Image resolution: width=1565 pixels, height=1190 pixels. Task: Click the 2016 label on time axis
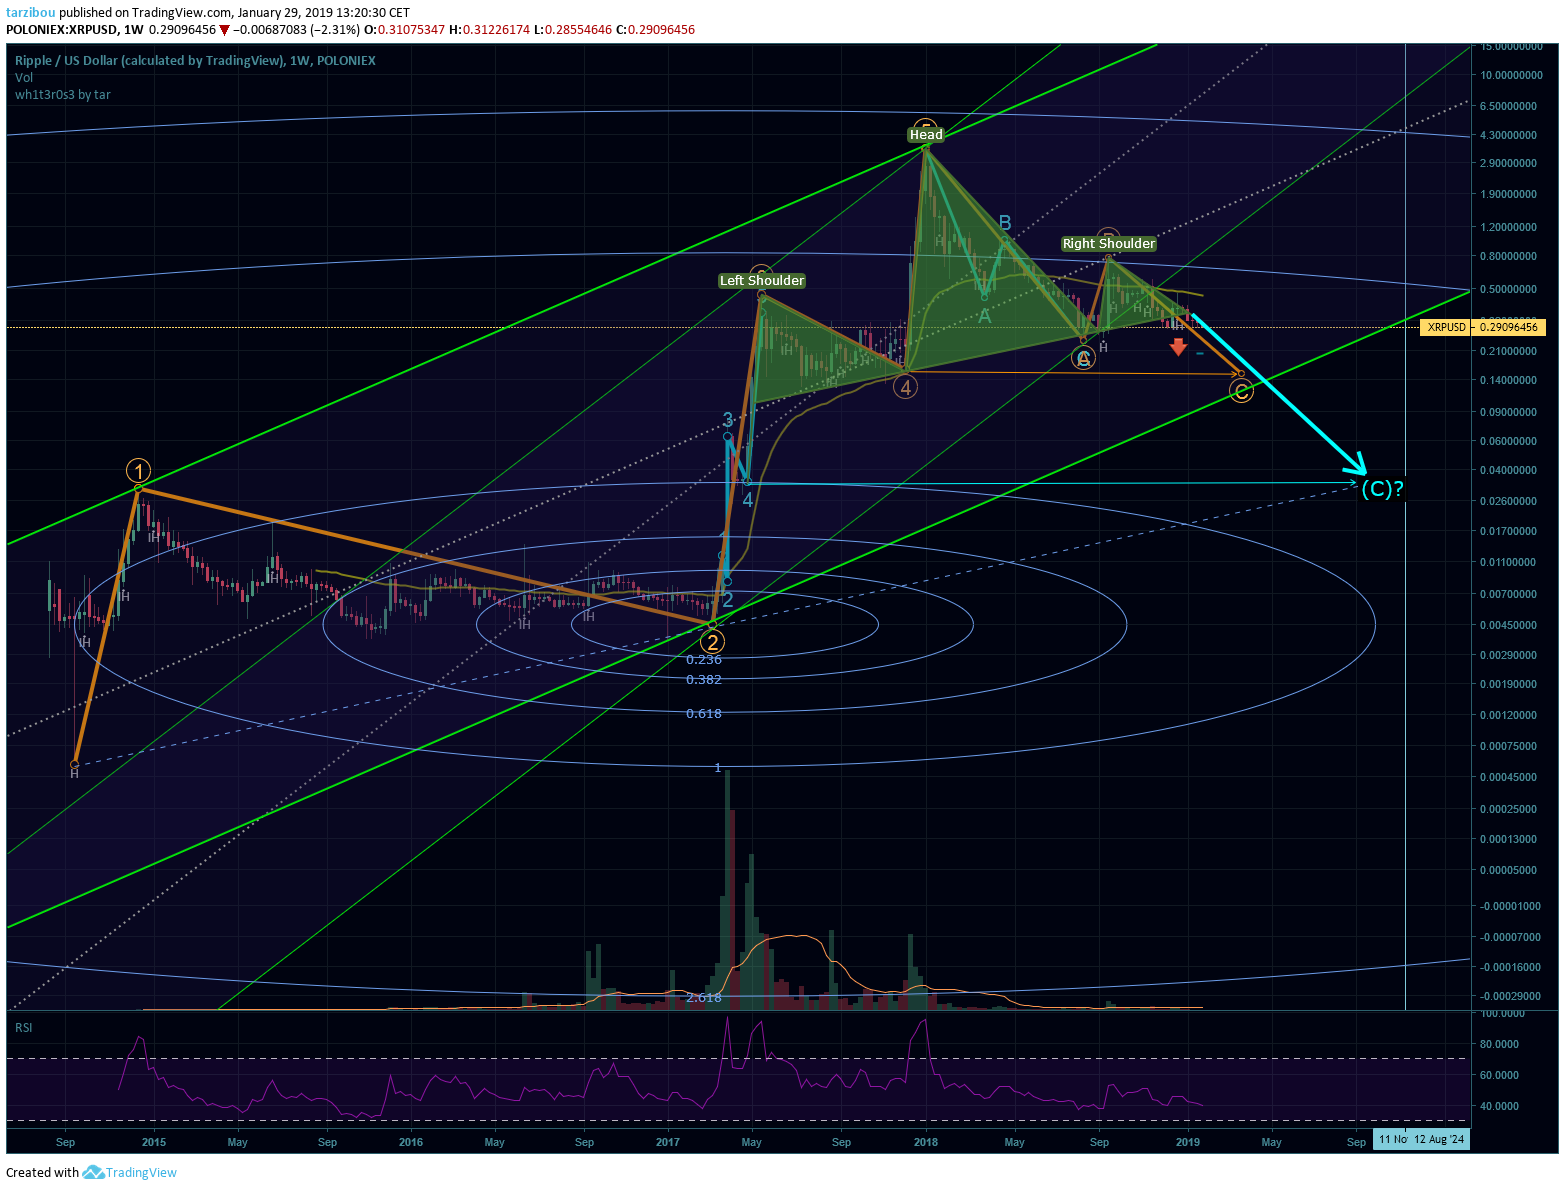point(411,1142)
